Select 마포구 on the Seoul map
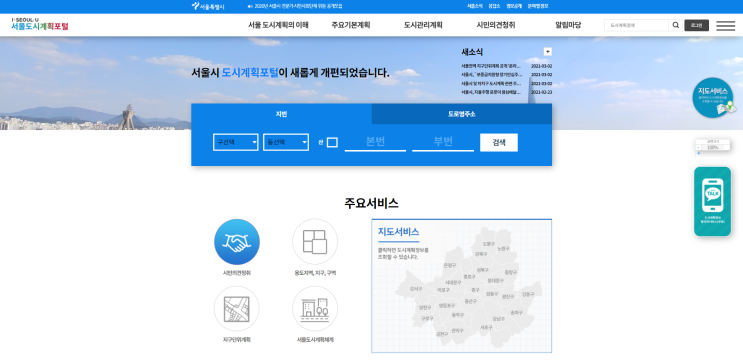This screenshot has width=743, height=364. click(x=444, y=290)
